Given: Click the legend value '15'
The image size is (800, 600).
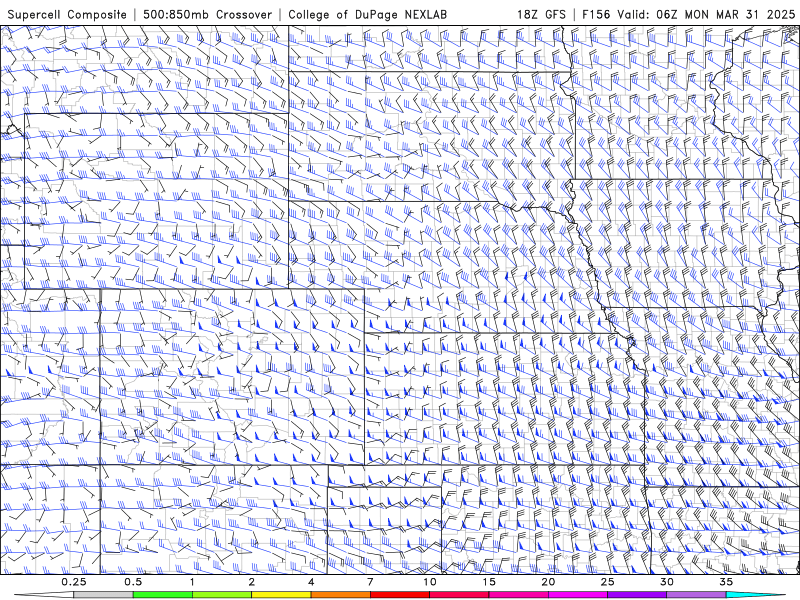Looking at the screenshot, I should coord(489,582).
